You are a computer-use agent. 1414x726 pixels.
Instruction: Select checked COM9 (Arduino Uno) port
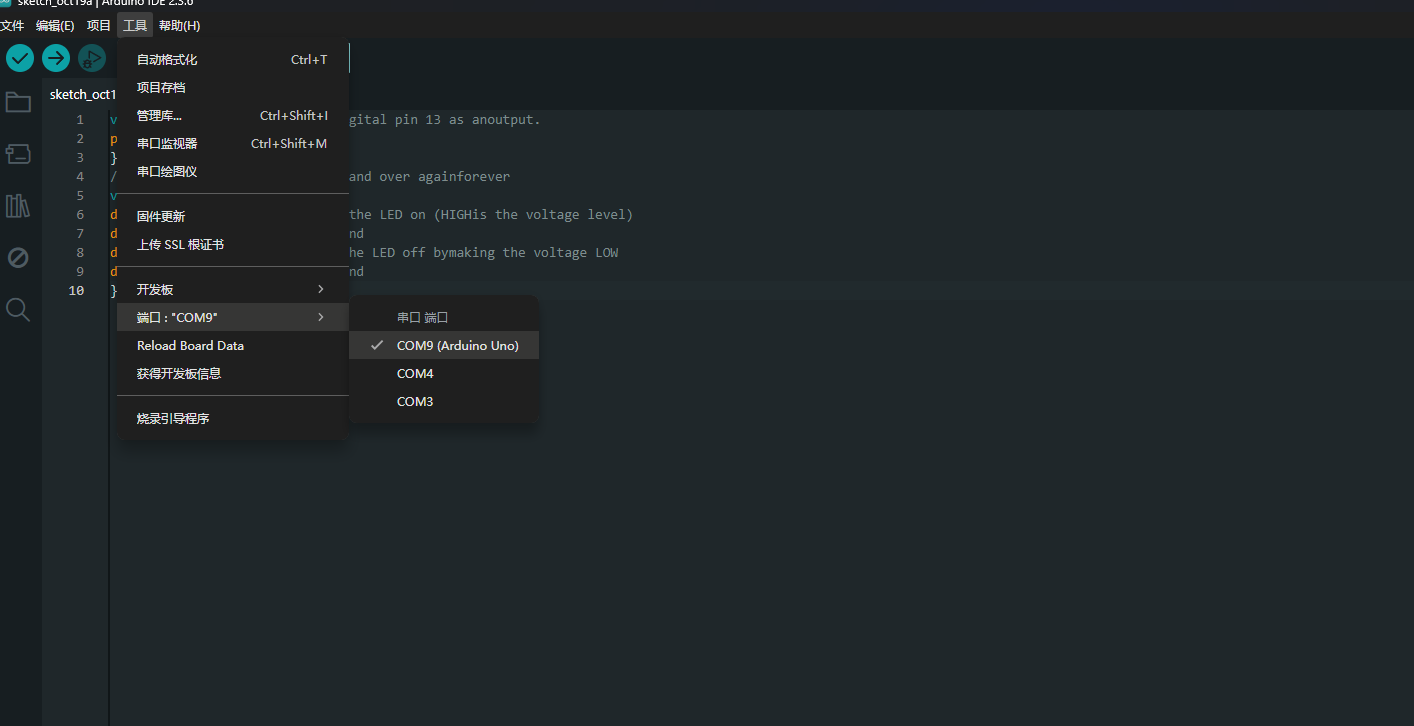[444, 345]
